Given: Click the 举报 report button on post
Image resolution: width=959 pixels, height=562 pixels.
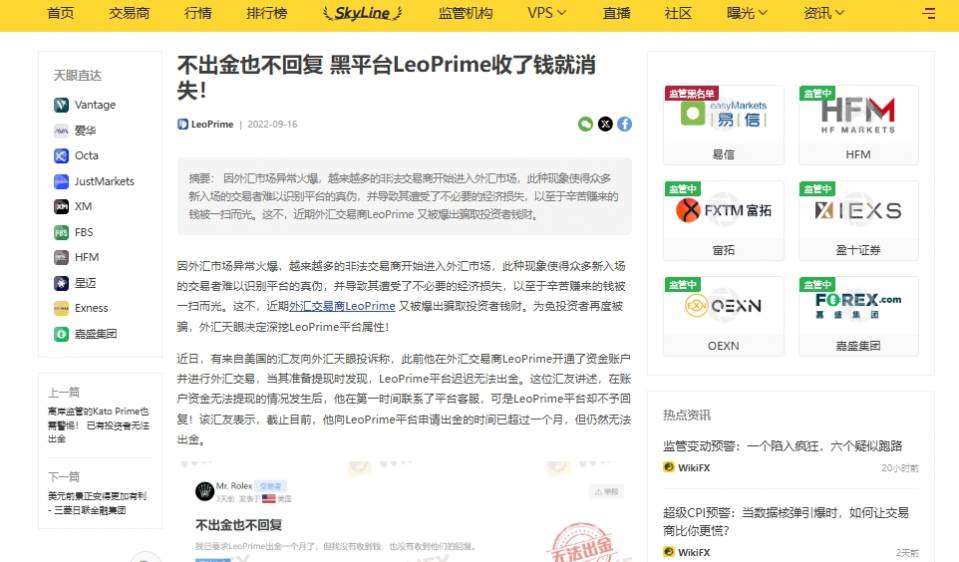Looking at the screenshot, I should click(605, 492).
